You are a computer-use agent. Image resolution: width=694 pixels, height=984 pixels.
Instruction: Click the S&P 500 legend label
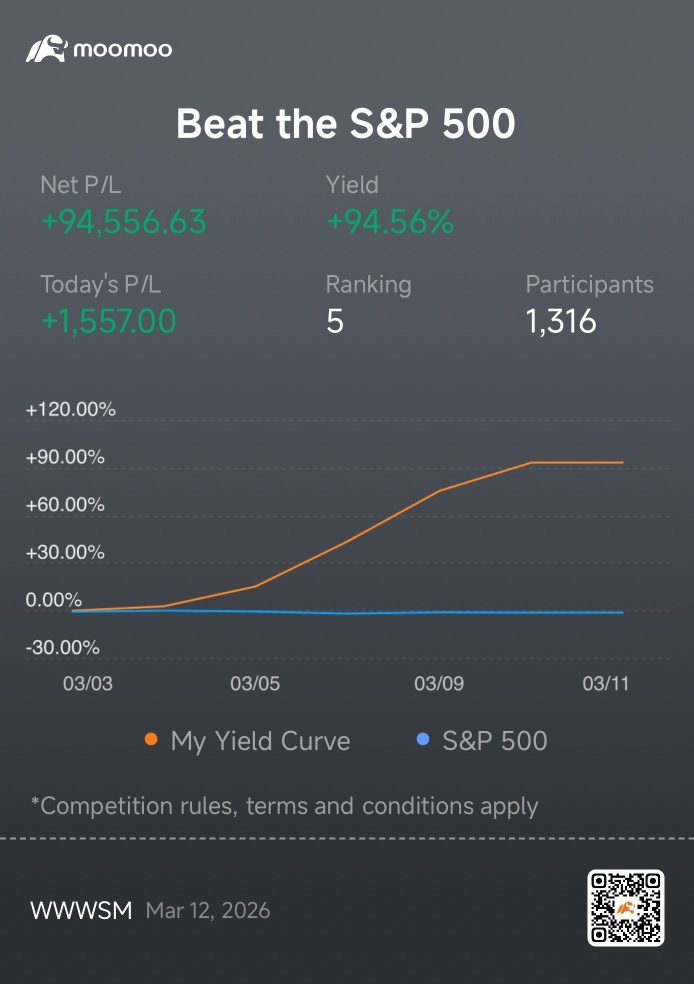point(495,741)
